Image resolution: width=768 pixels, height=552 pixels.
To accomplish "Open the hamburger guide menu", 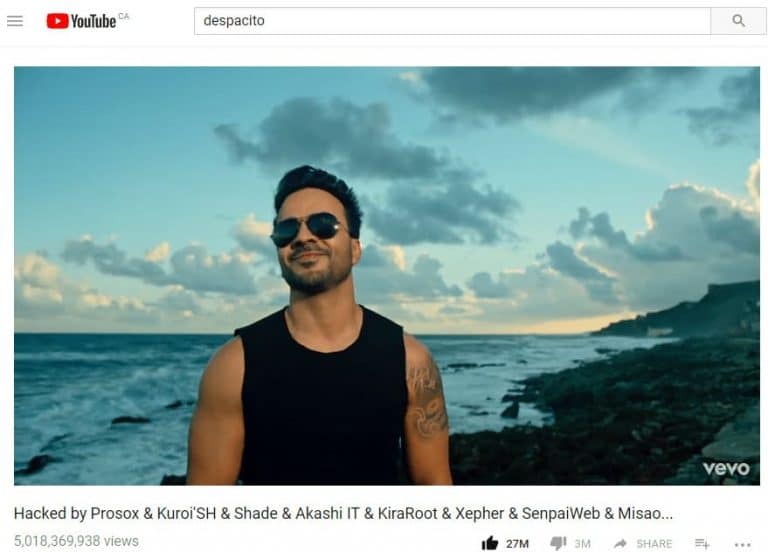I will (15, 21).
